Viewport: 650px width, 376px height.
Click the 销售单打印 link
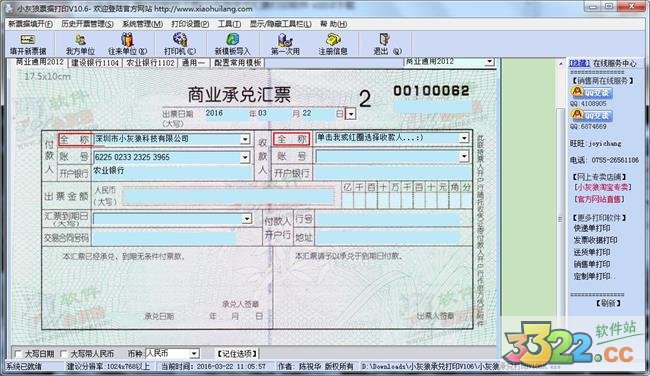coord(592,264)
